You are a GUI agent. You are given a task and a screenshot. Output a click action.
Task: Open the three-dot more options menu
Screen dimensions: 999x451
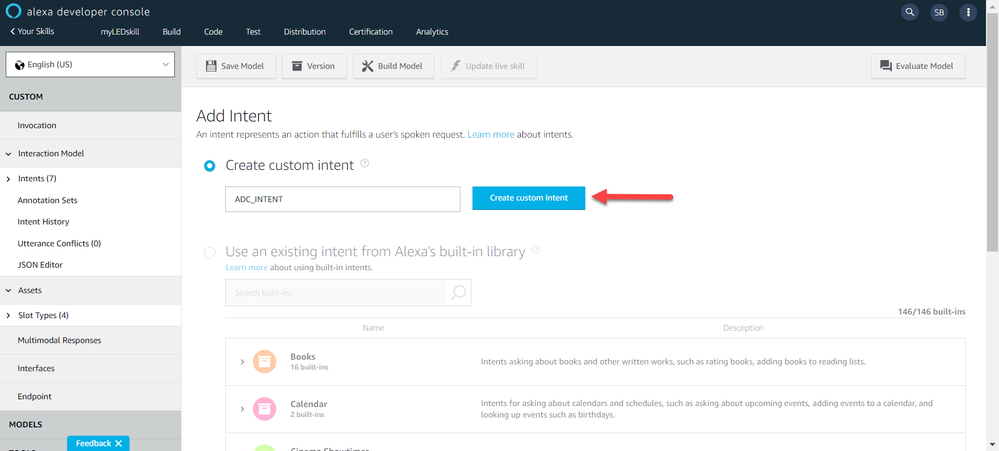[x=968, y=12]
